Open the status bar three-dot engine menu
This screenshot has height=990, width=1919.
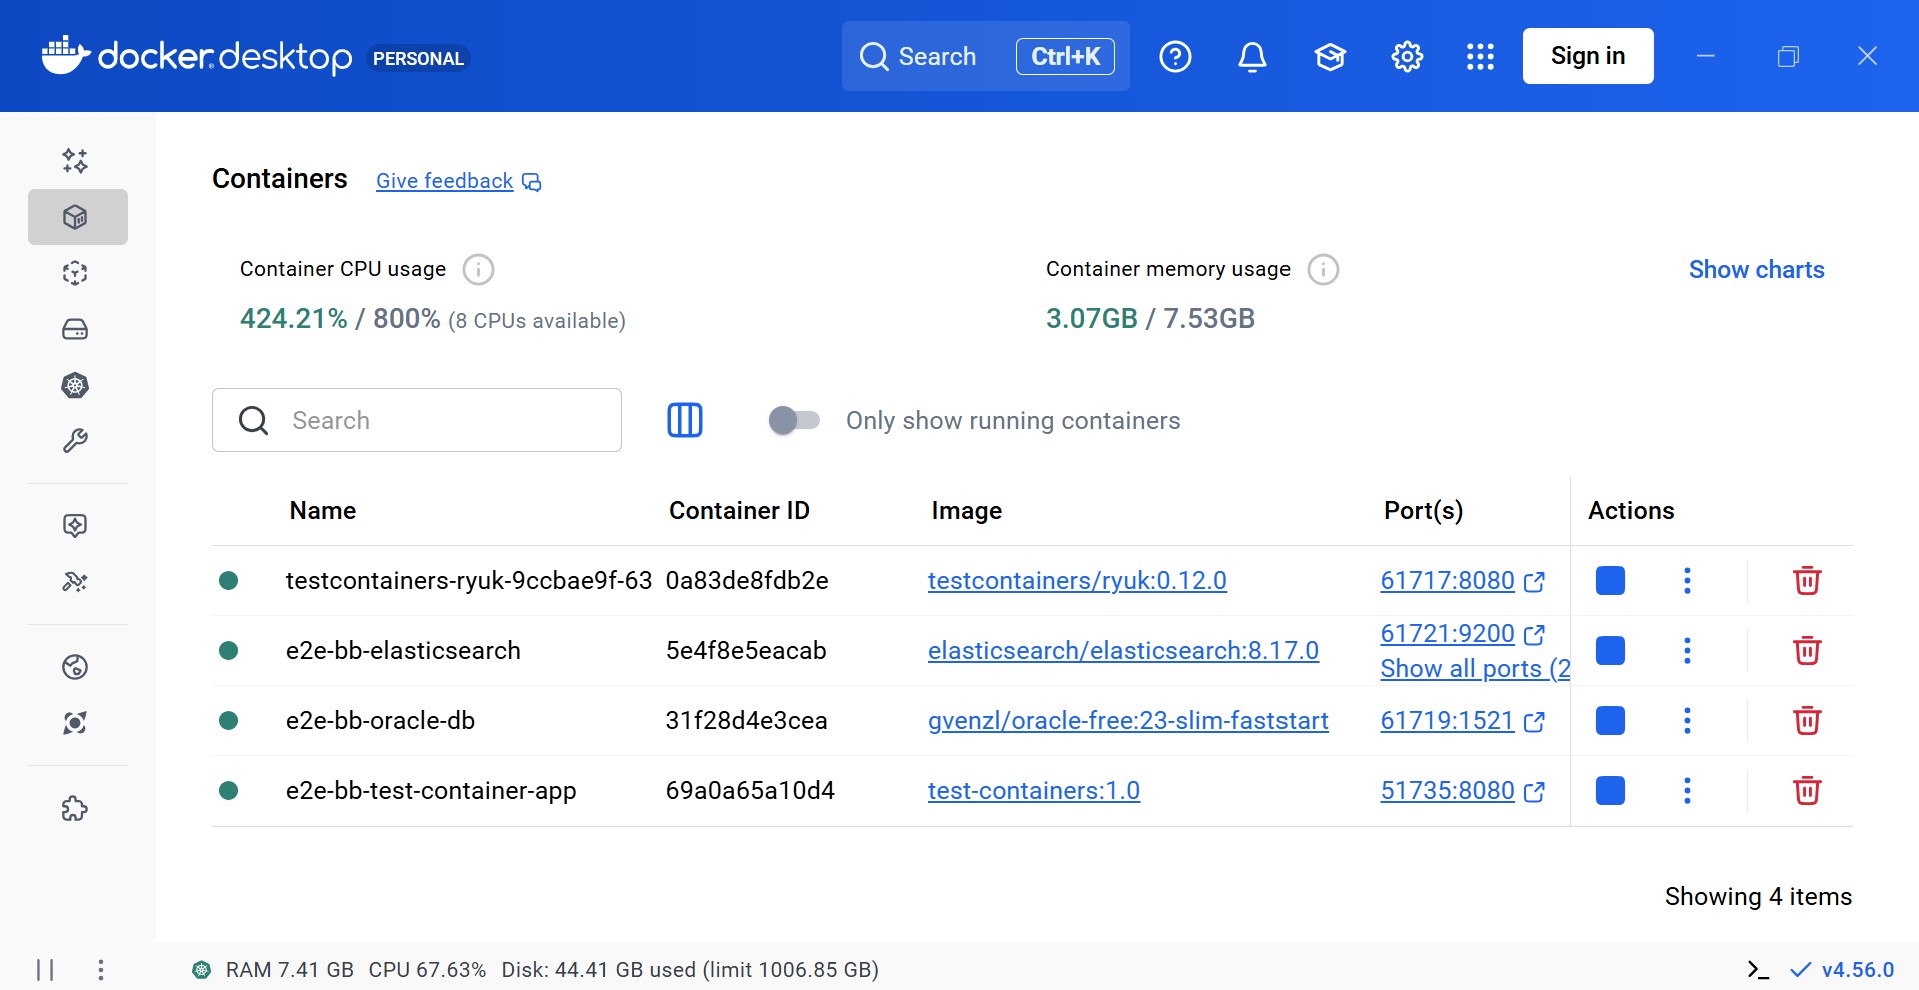pos(100,969)
